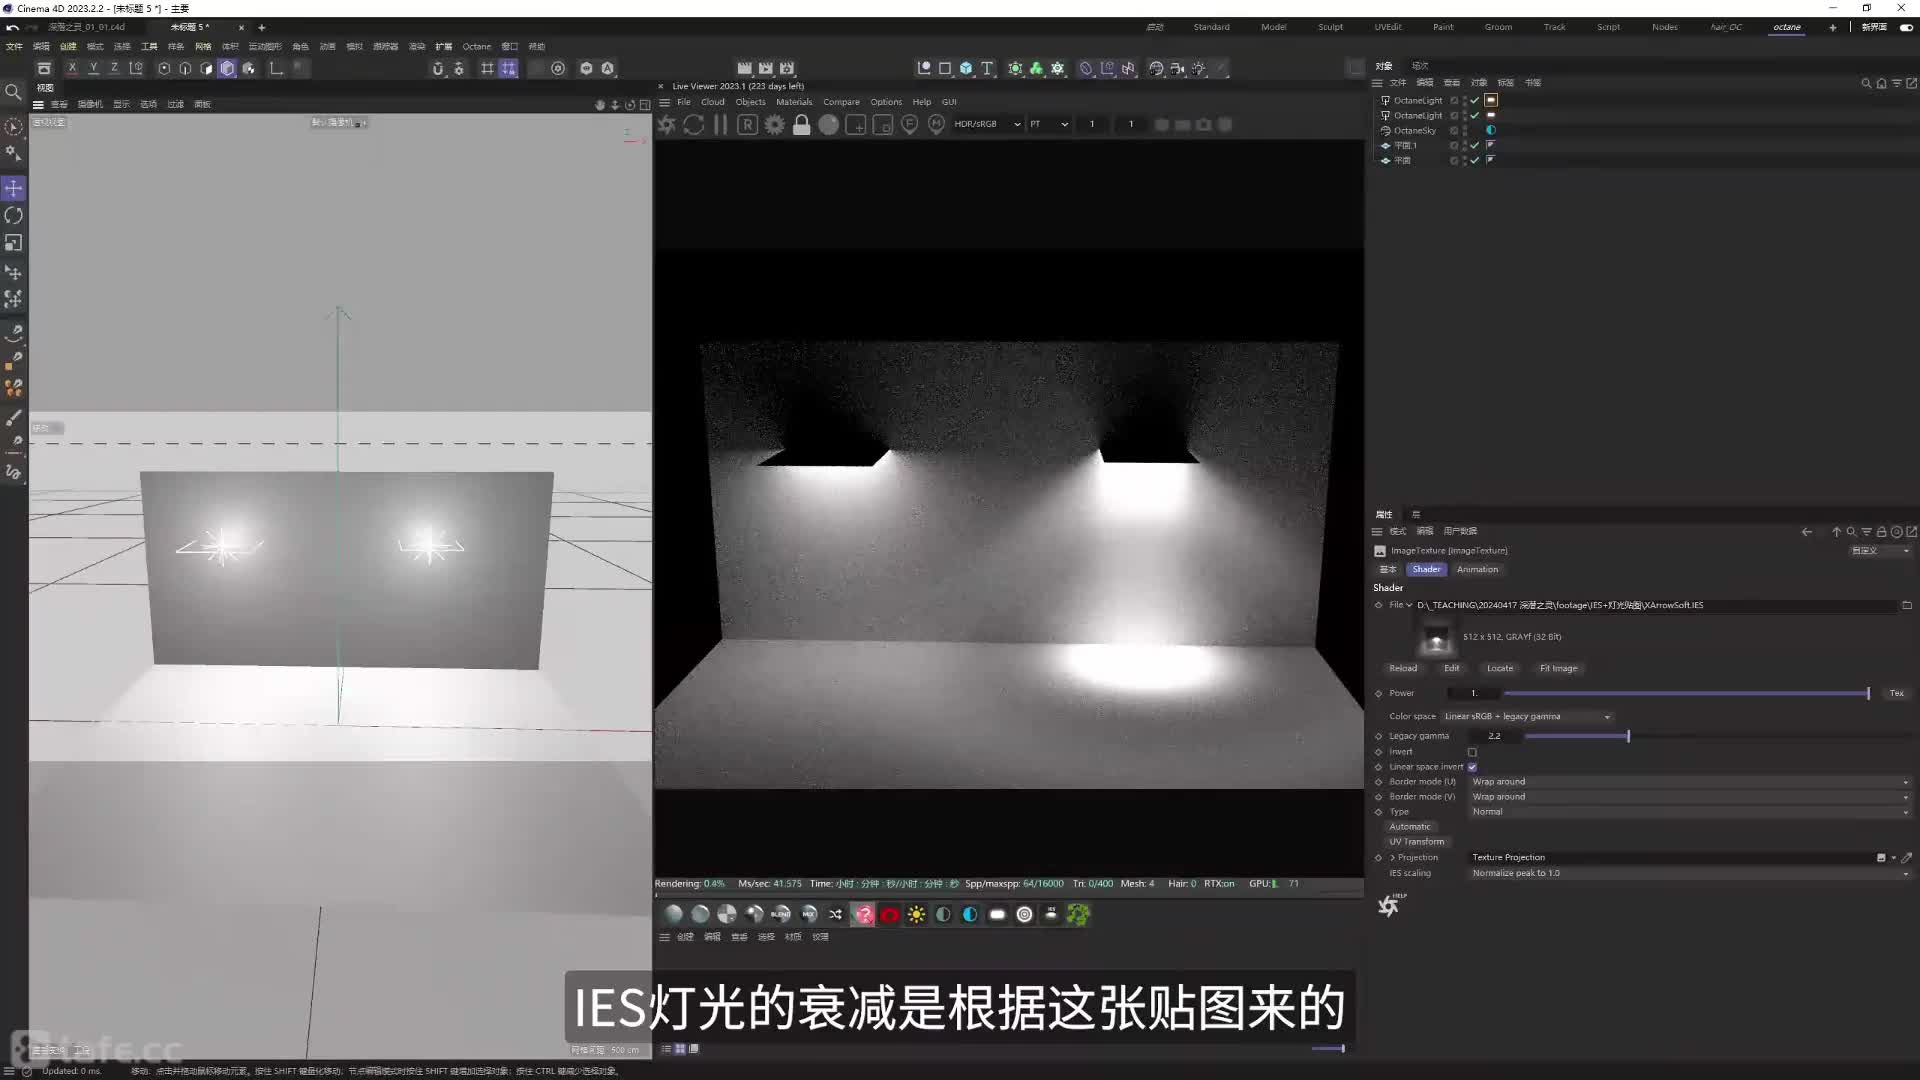Click the Fit Image button

1558,668
